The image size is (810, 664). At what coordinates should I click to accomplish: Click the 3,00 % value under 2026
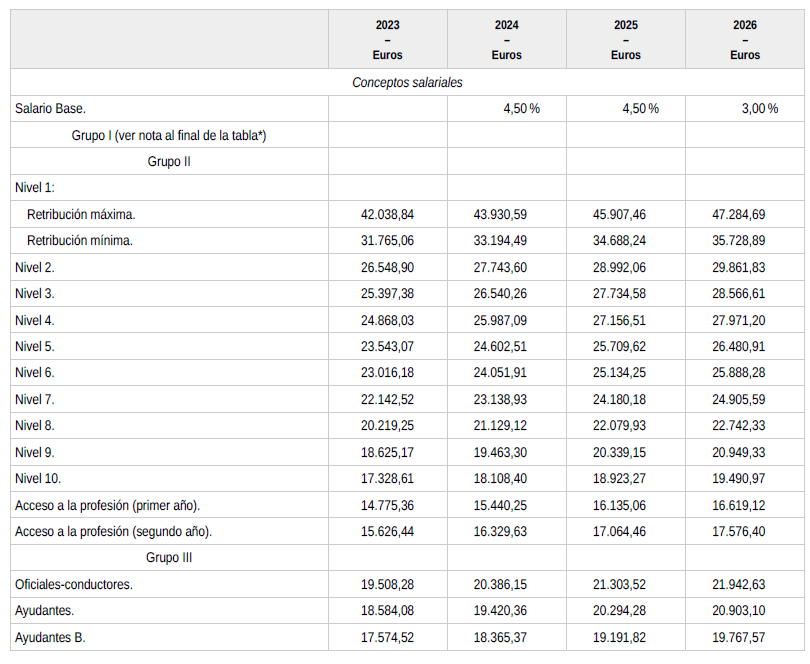tap(759, 109)
